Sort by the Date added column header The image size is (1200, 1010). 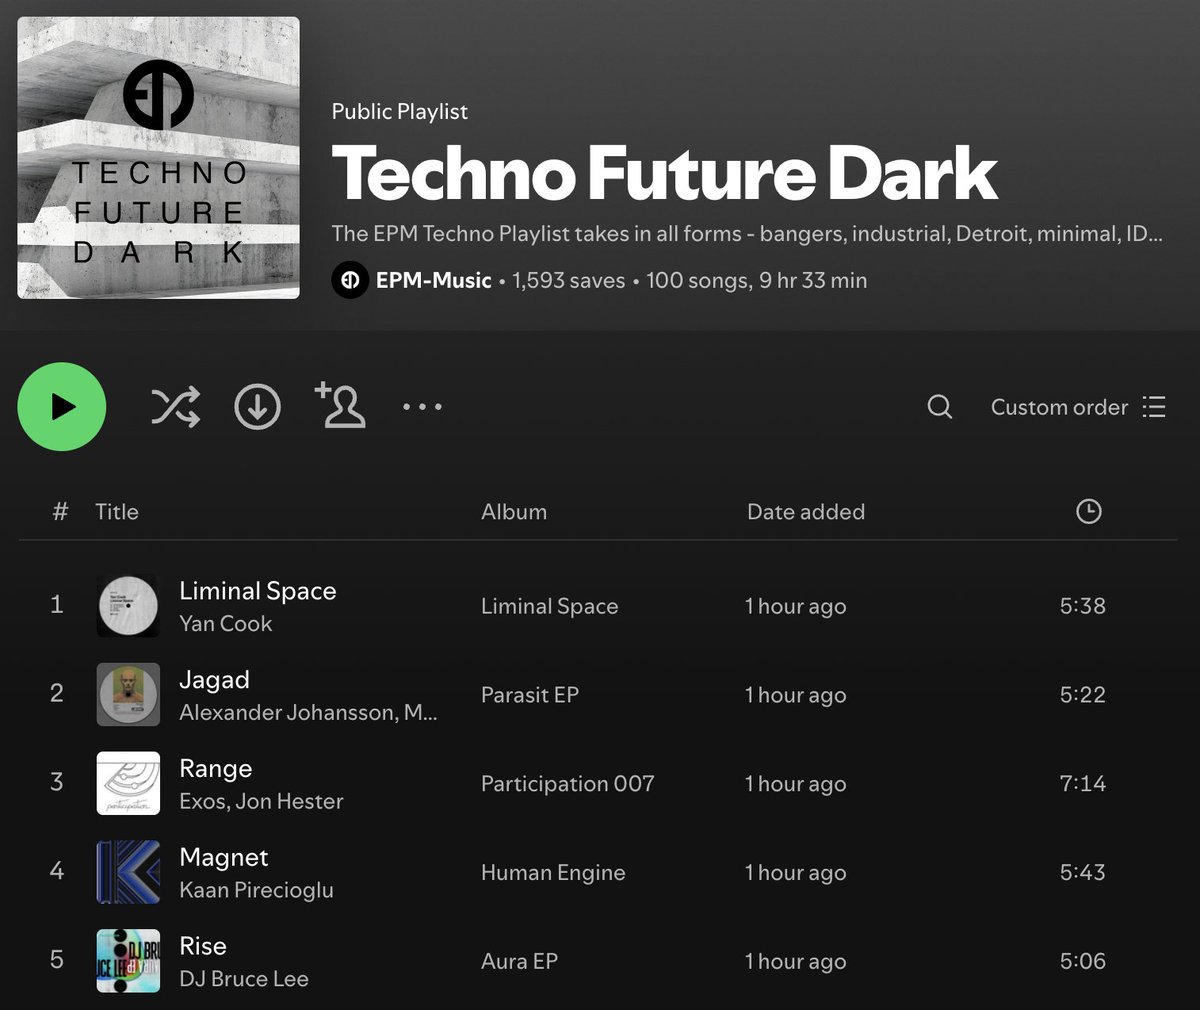pos(806,512)
